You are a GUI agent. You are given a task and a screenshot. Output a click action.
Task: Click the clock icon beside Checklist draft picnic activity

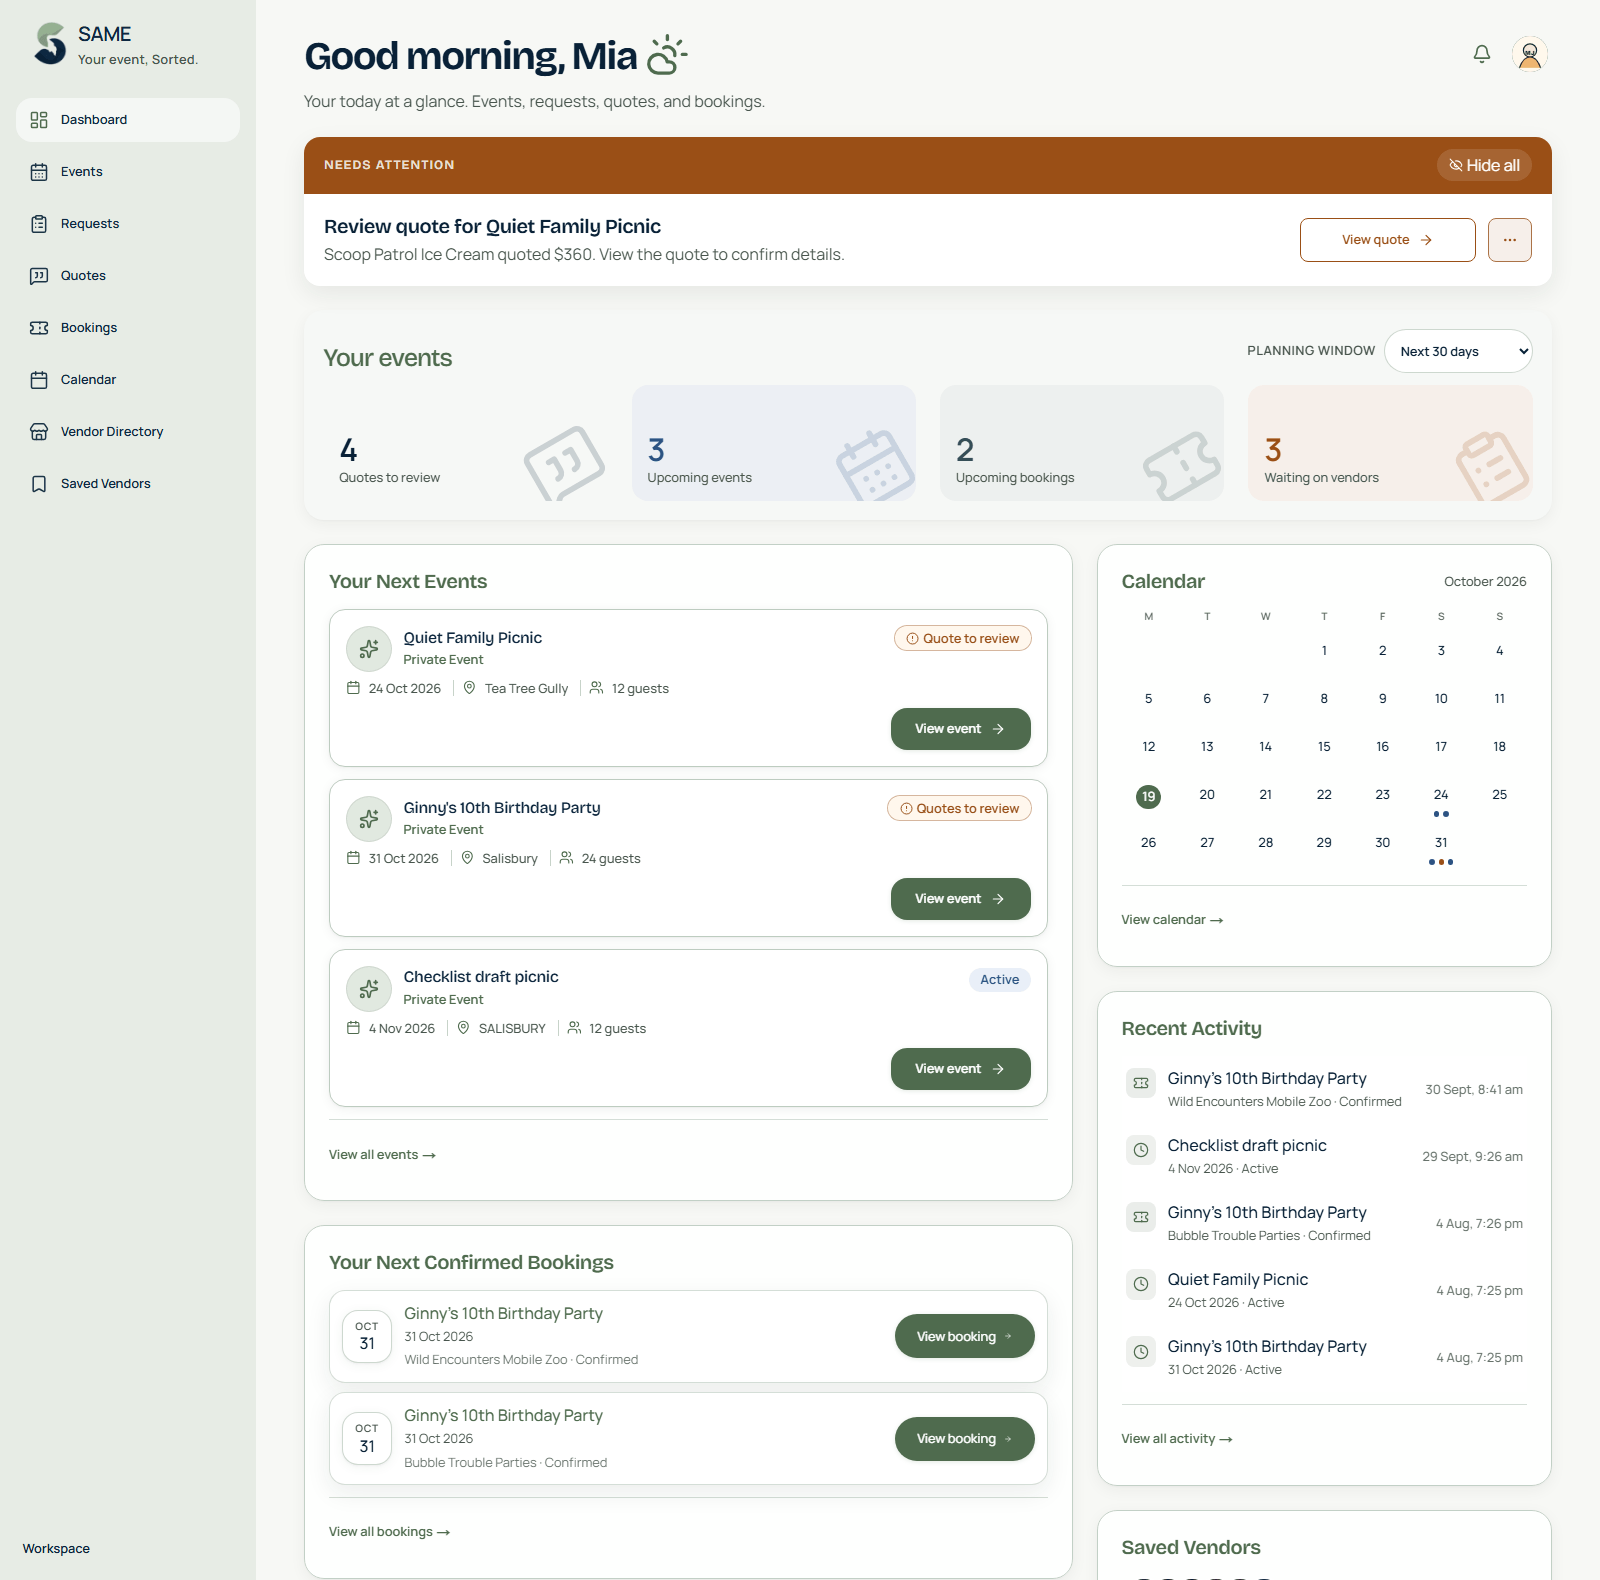[x=1141, y=1150]
